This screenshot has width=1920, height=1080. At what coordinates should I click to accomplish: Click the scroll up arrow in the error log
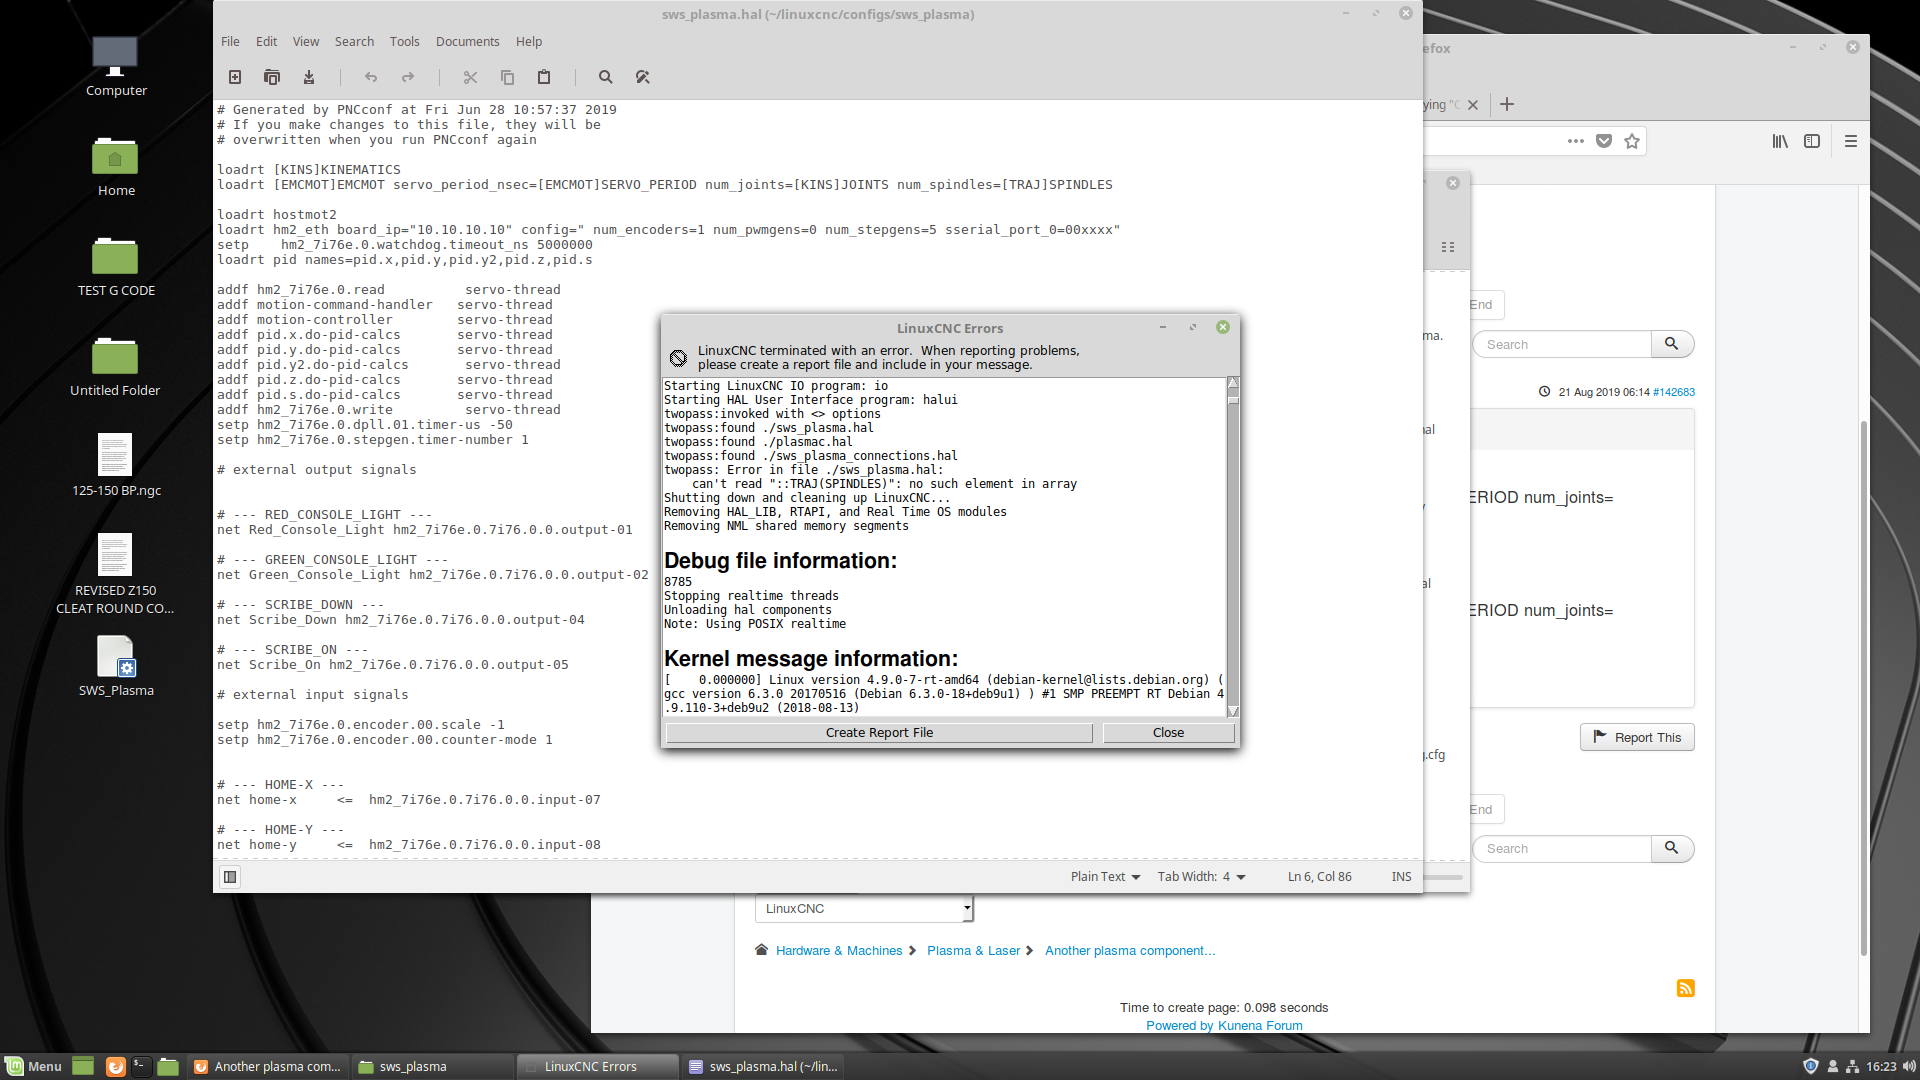(x=1233, y=383)
